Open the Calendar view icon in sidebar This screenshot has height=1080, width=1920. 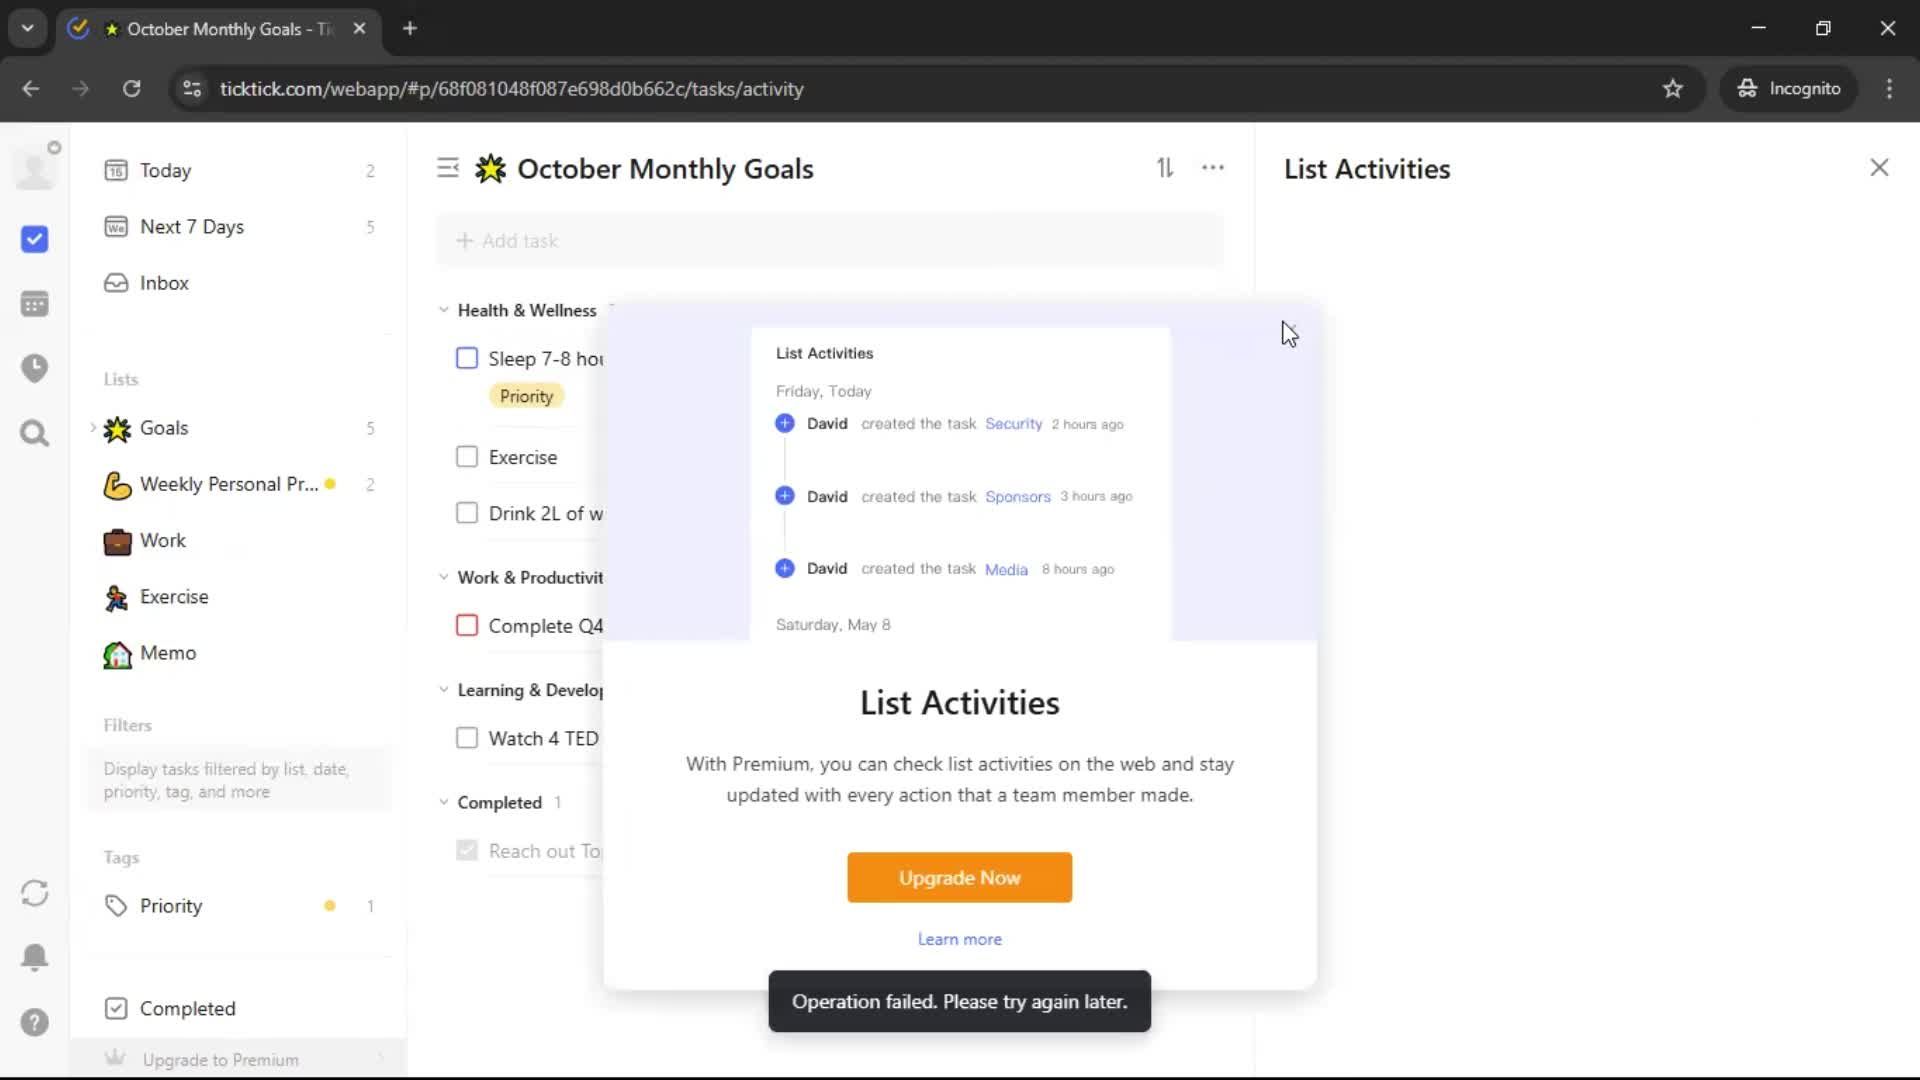point(34,304)
